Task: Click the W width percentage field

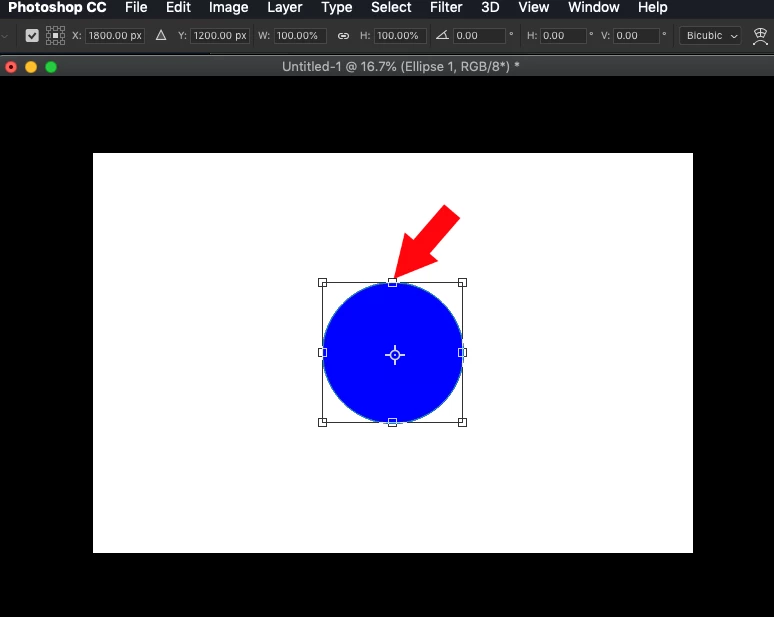Action: 300,36
